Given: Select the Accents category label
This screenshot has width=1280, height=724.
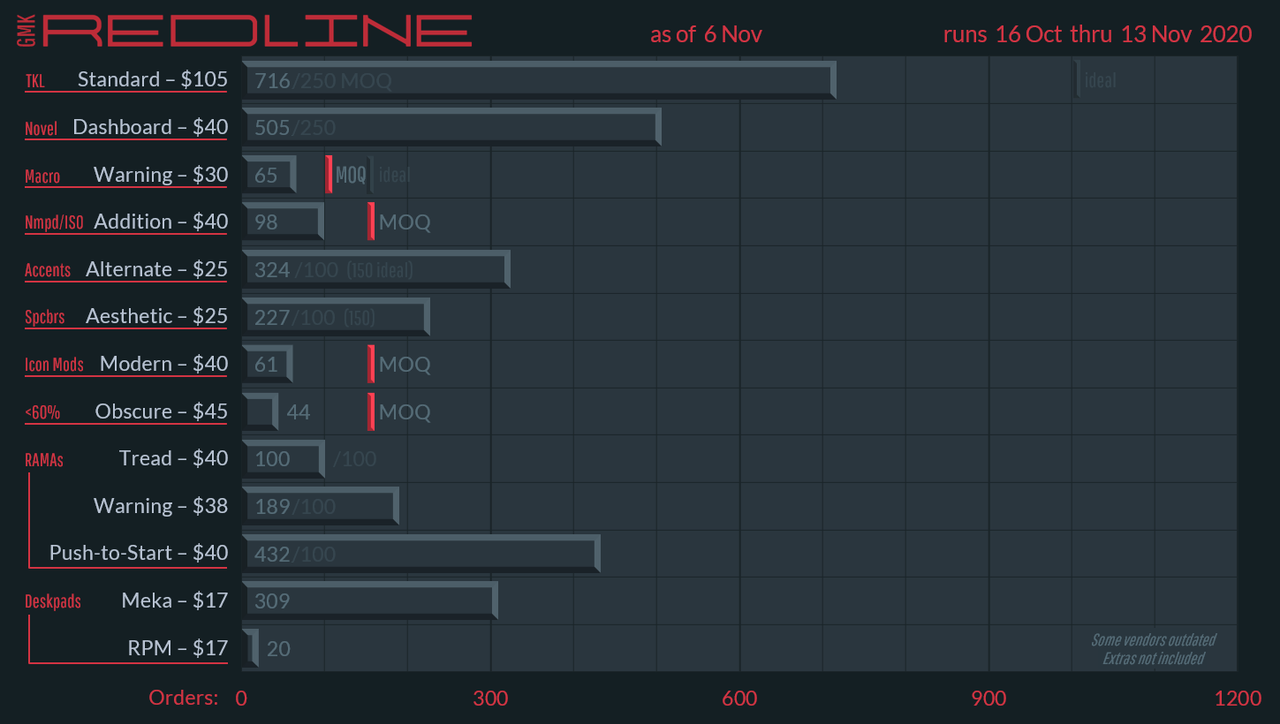Looking at the screenshot, I should (48, 270).
